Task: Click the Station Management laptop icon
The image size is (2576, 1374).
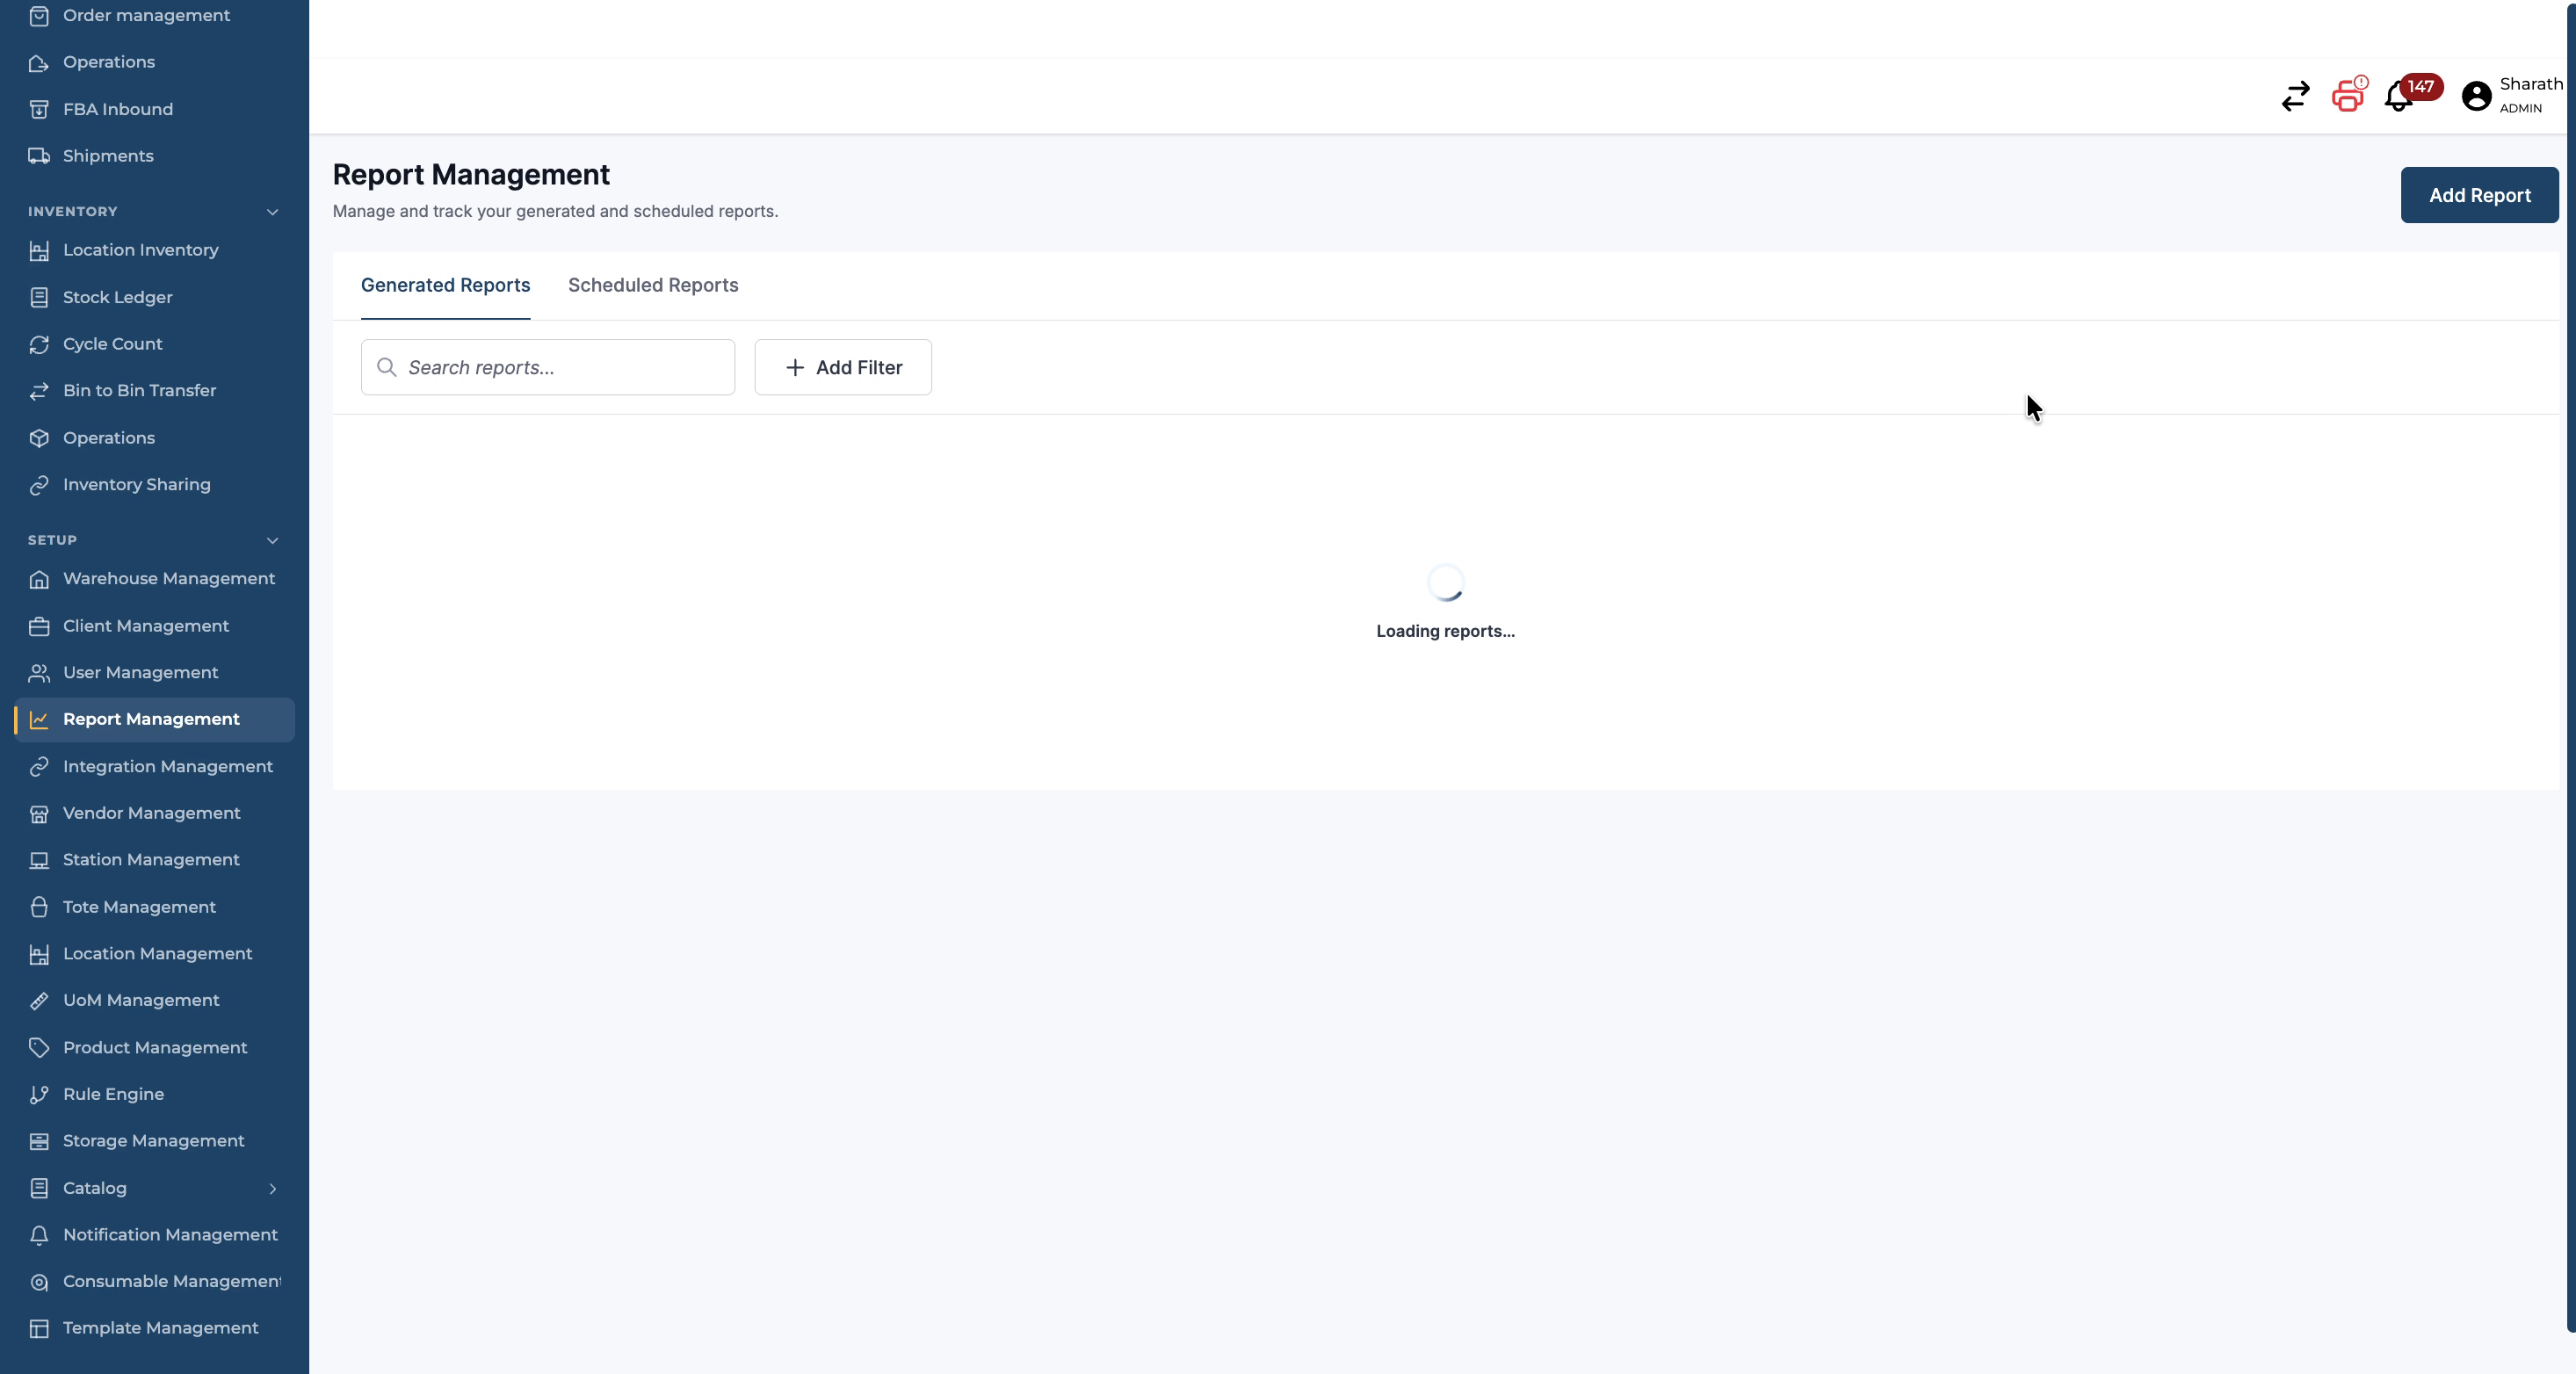Action: pos(39,860)
